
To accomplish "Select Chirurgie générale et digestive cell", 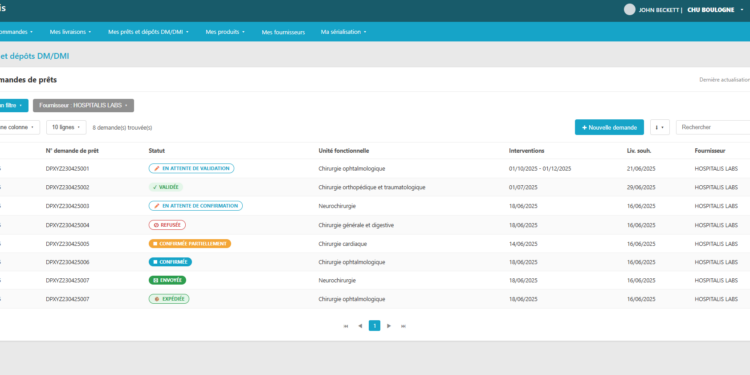I will tap(356, 225).
